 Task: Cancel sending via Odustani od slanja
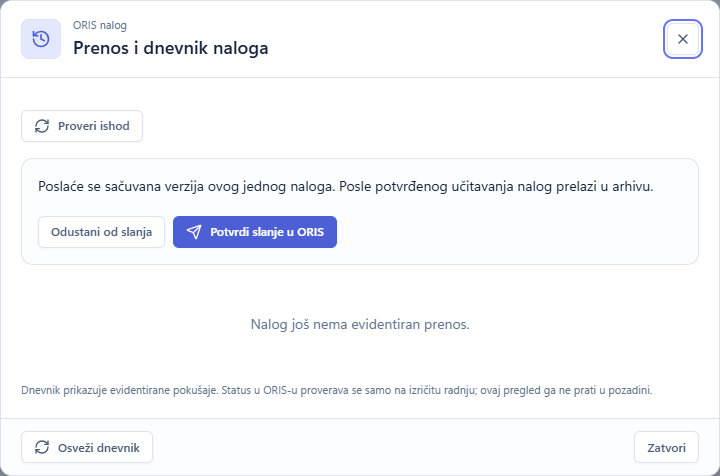tap(101, 232)
